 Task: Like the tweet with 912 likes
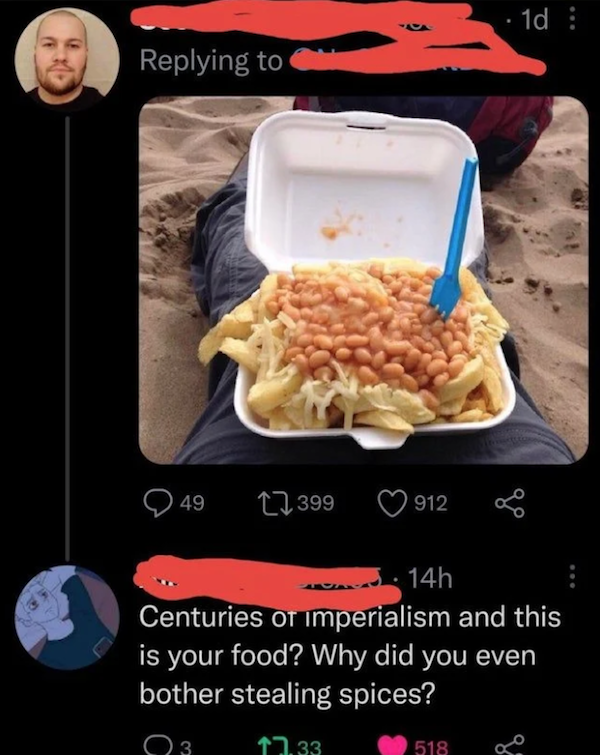[x=393, y=503]
